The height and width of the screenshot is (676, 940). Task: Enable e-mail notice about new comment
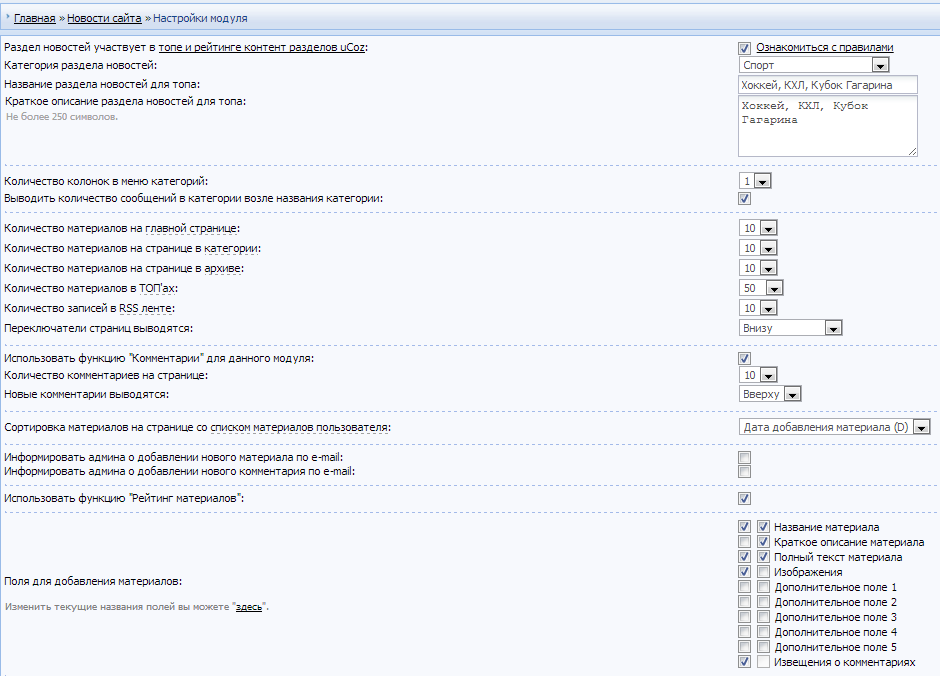(x=744, y=471)
